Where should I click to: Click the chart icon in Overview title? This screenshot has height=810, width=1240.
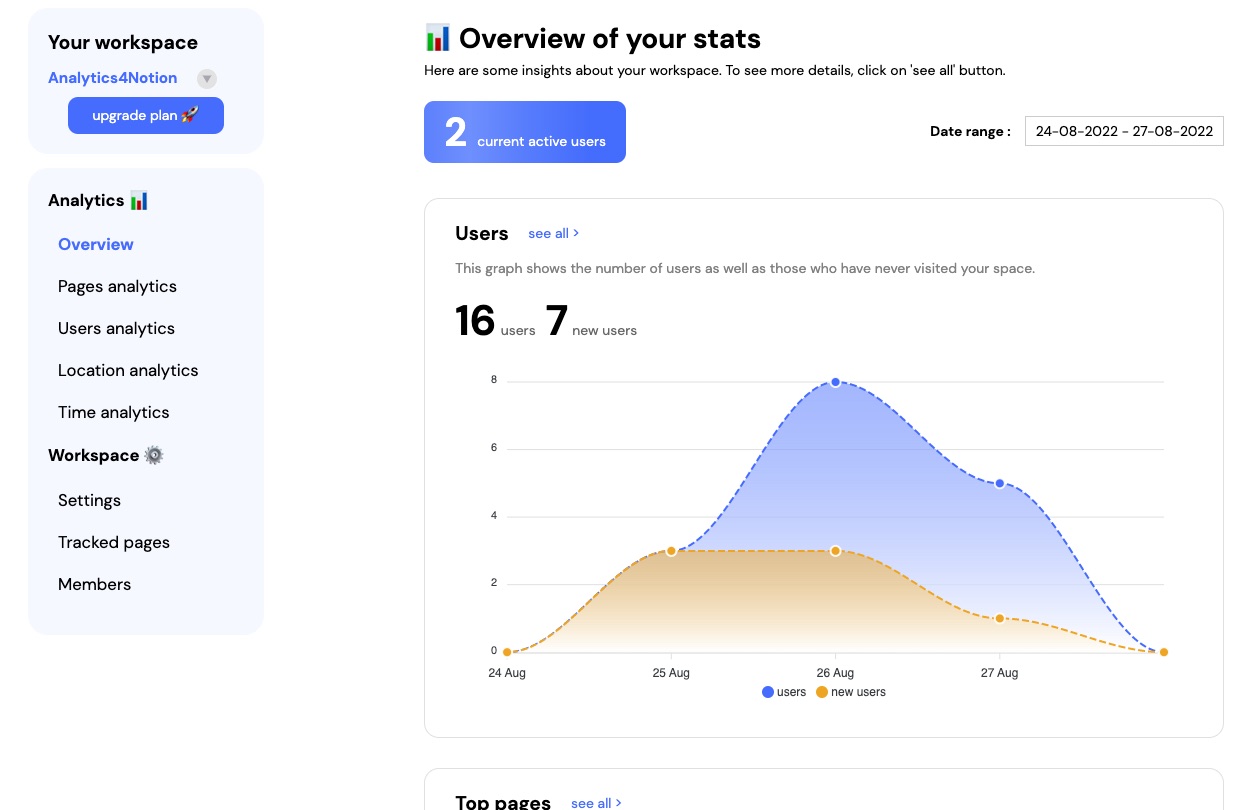coord(437,38)
